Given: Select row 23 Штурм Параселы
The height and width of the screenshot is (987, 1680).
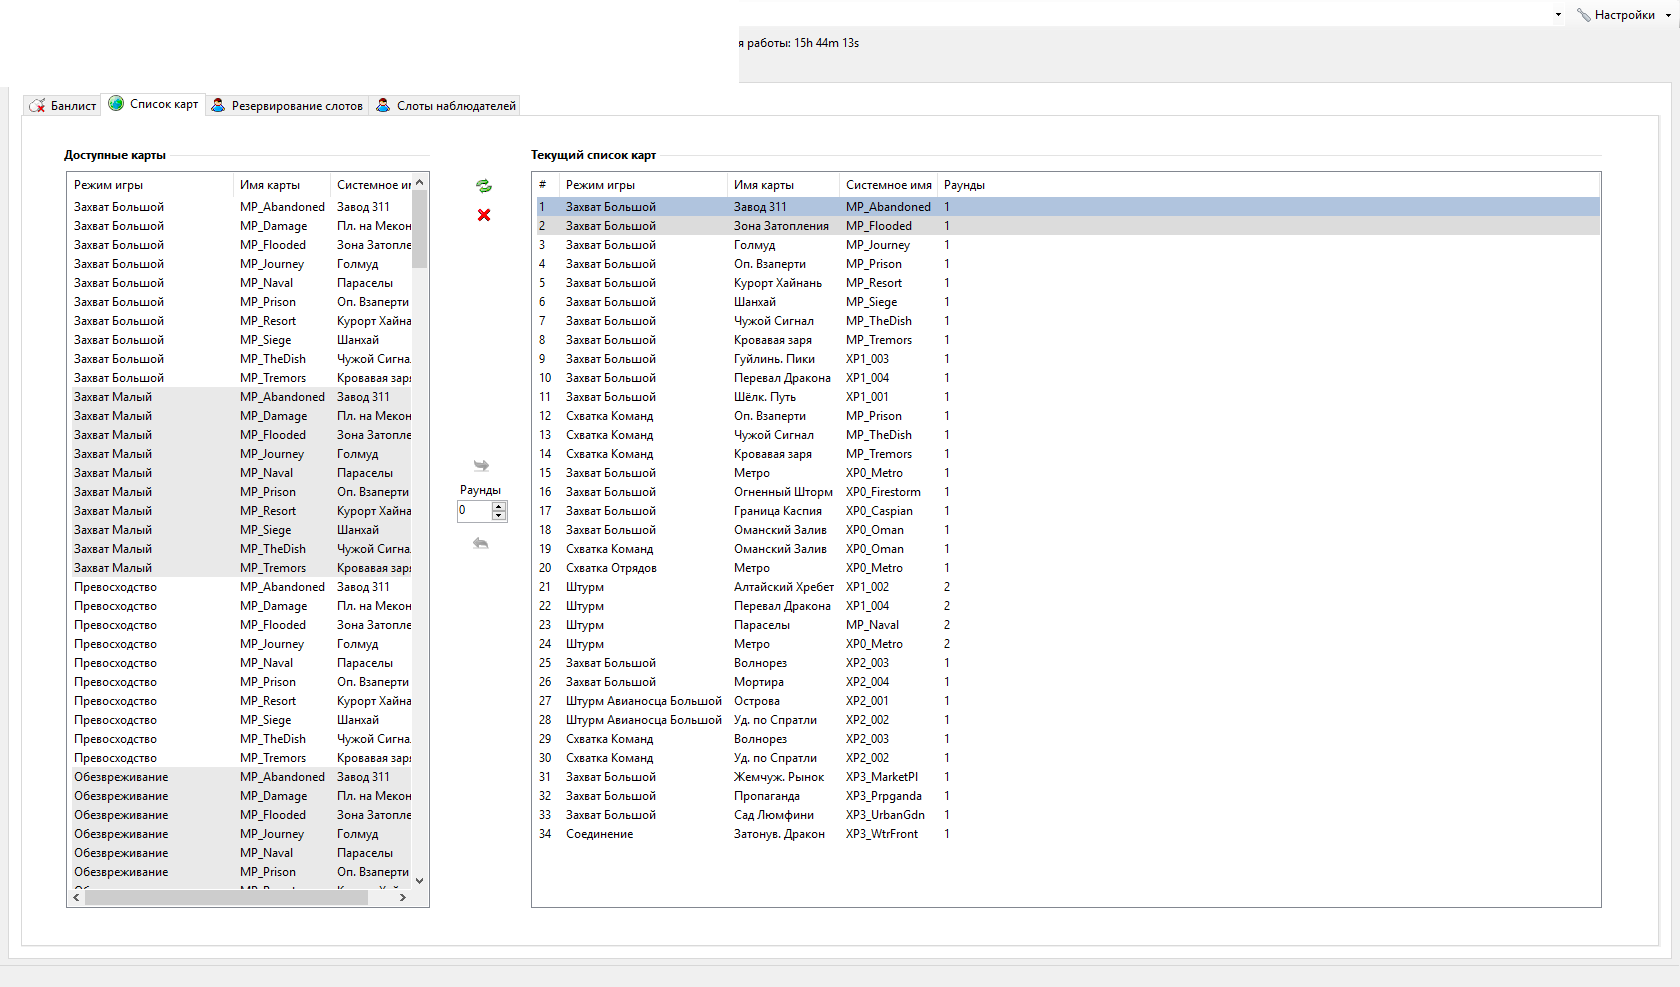Looking at the screenshot, I should [x=1067, y=625].
